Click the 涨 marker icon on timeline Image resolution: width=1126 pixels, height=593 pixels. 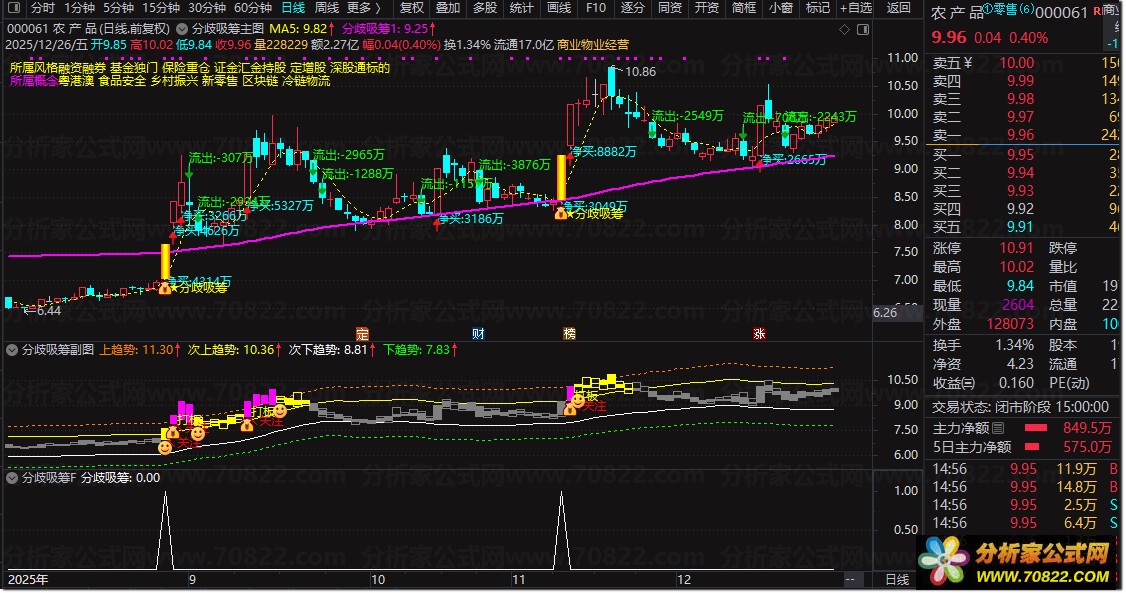click(x=759, y=333)
